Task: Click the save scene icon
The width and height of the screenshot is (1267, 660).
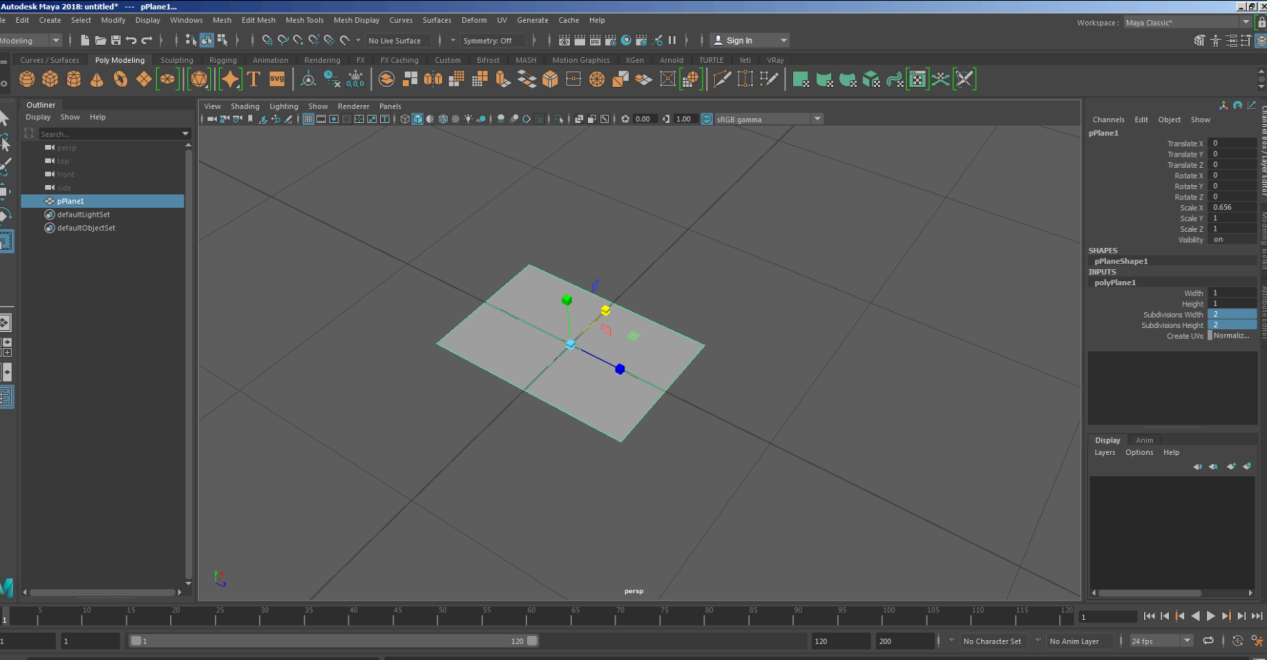Action: click(116, 40)
